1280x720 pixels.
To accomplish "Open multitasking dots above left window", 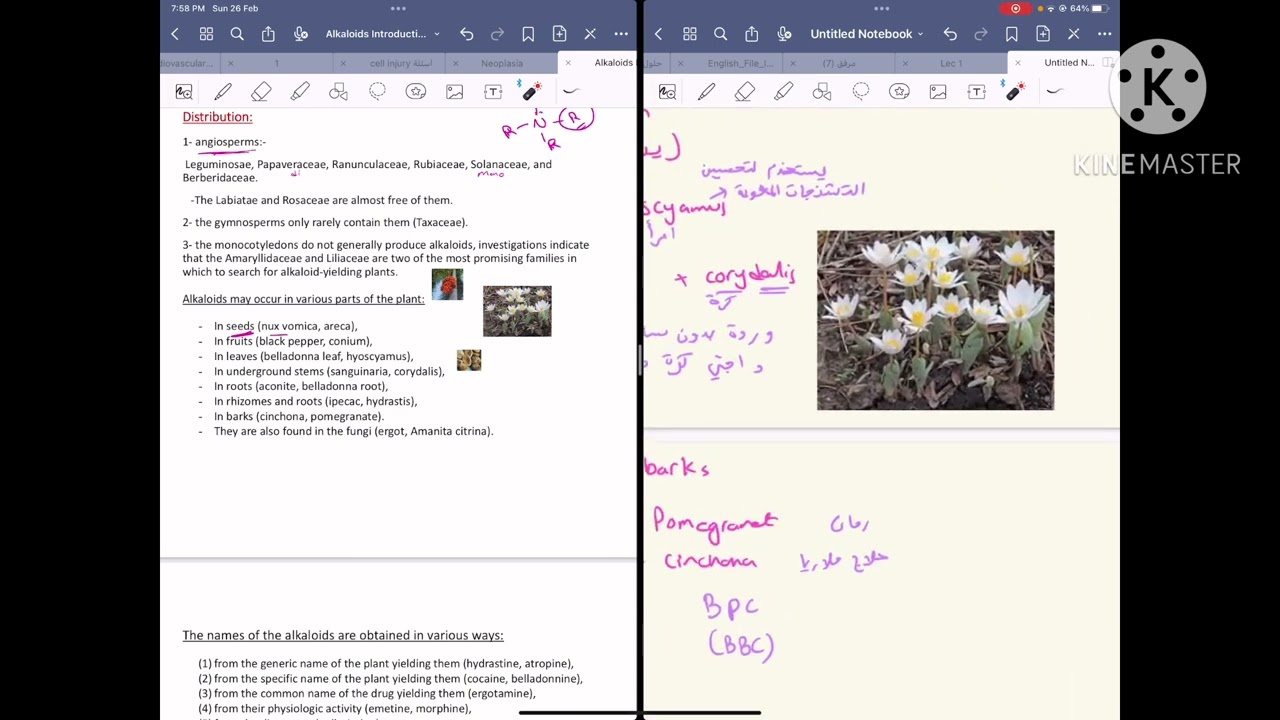I will click(x=398, y=8).
